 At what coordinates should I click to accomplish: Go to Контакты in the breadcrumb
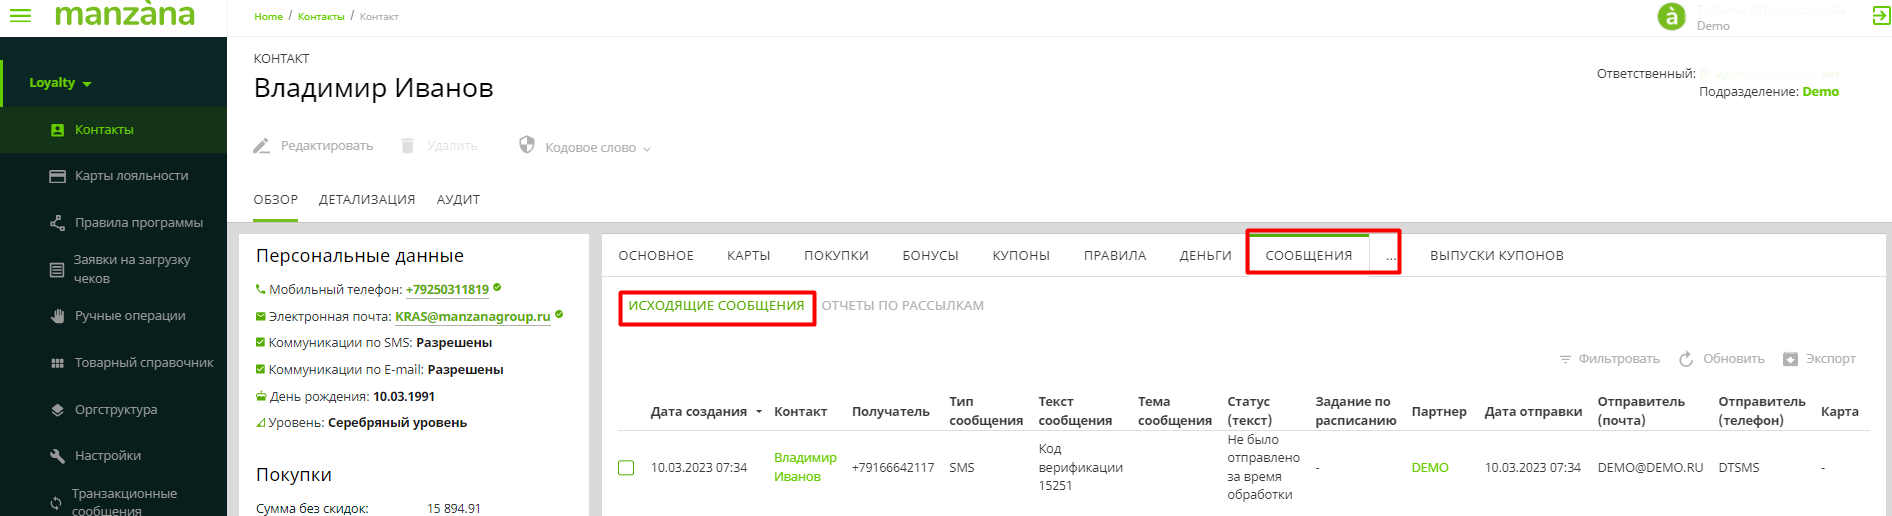click(x=321, y=17)
